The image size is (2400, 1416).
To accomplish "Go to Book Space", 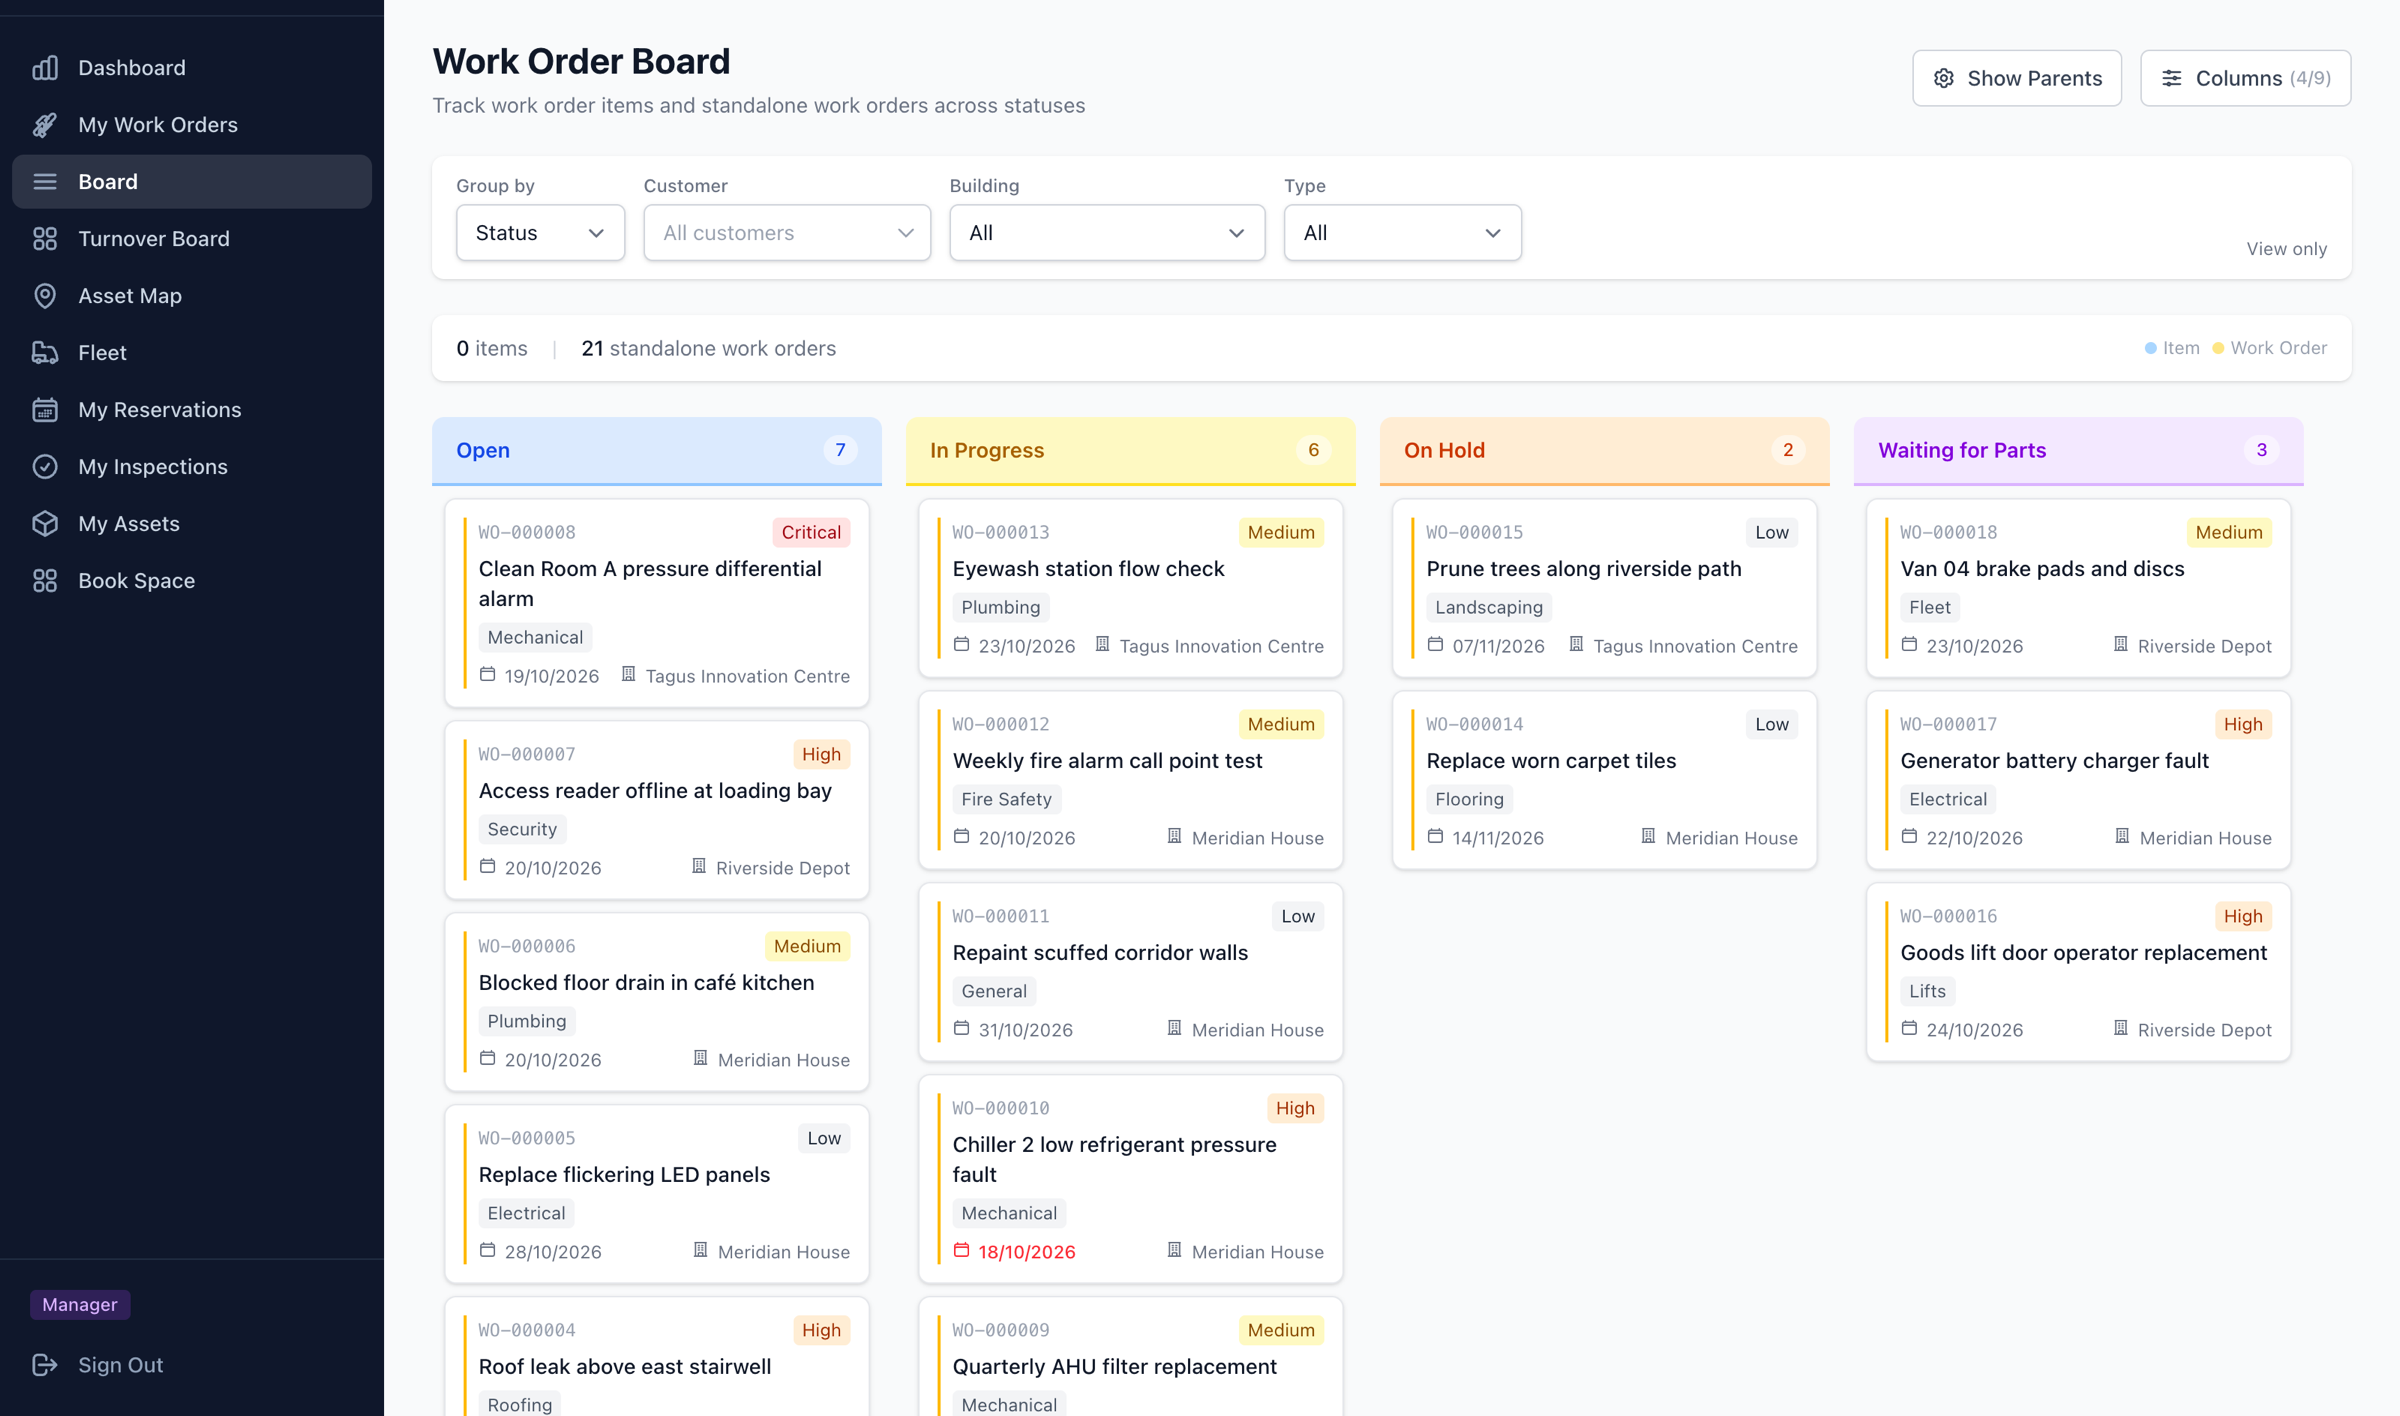I will coord(192,581).
